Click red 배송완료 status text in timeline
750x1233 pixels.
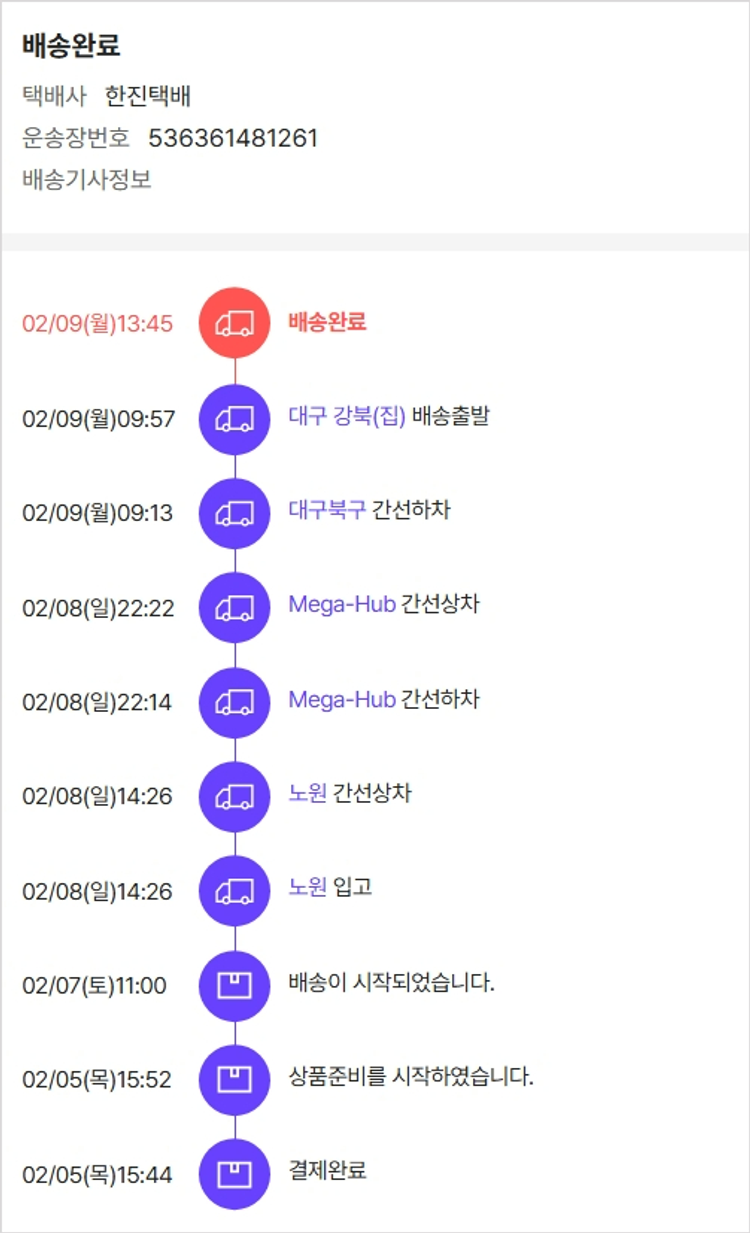tap(327, 322)
